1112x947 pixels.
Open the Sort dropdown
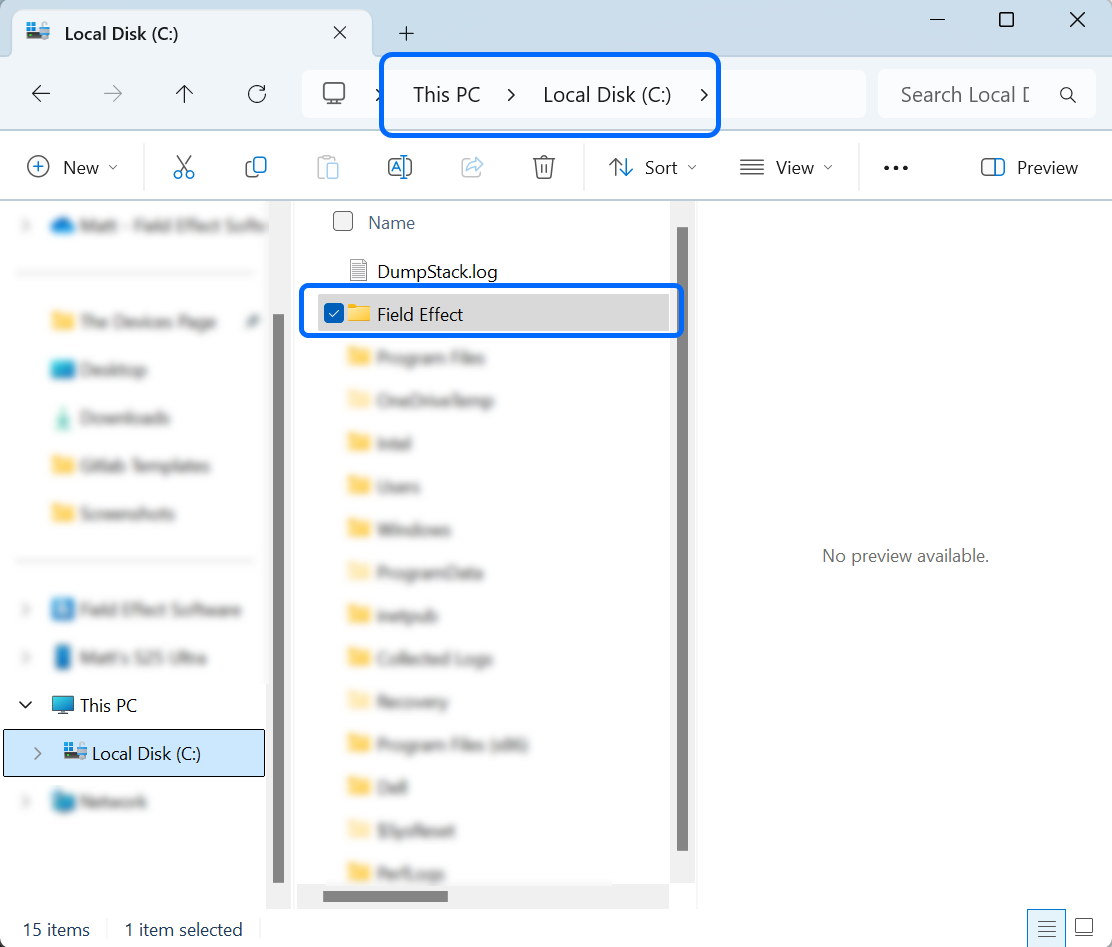652,167
